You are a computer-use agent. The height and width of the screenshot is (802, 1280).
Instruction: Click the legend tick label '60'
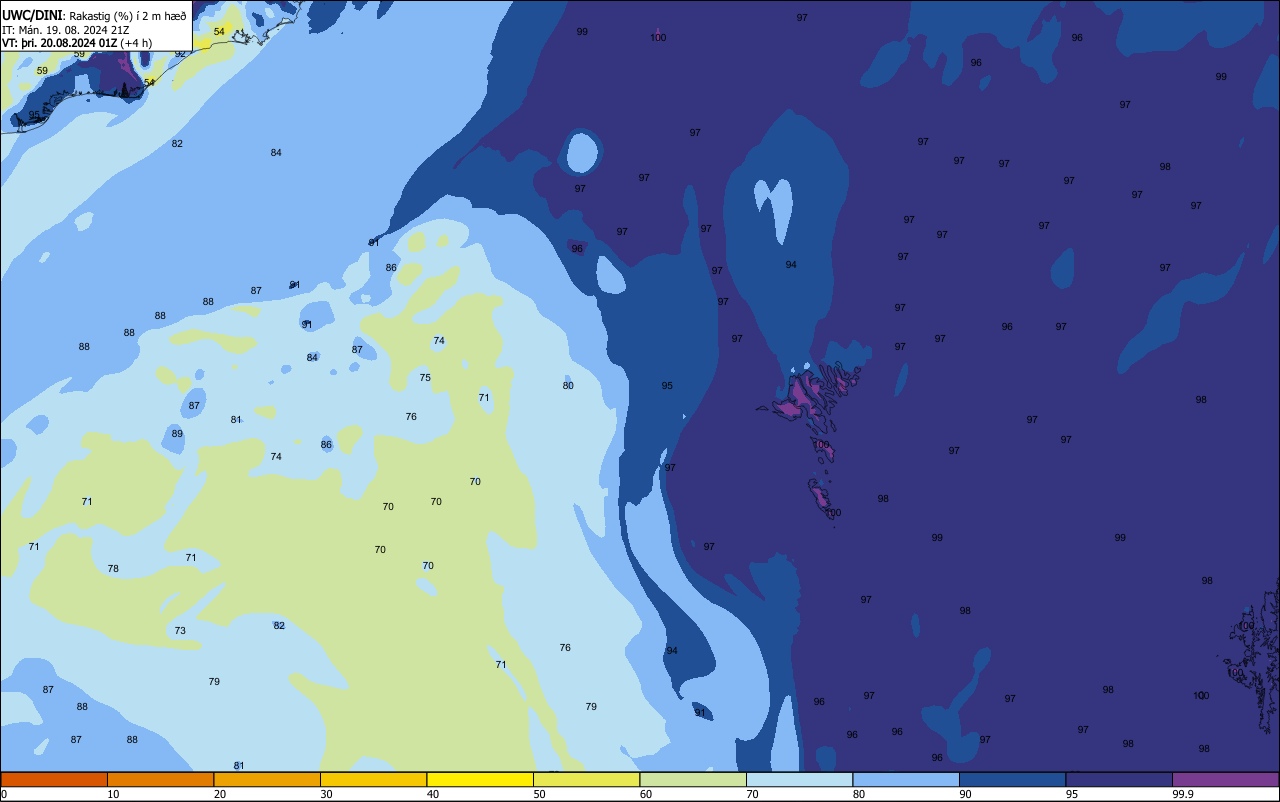pos(646,794)
